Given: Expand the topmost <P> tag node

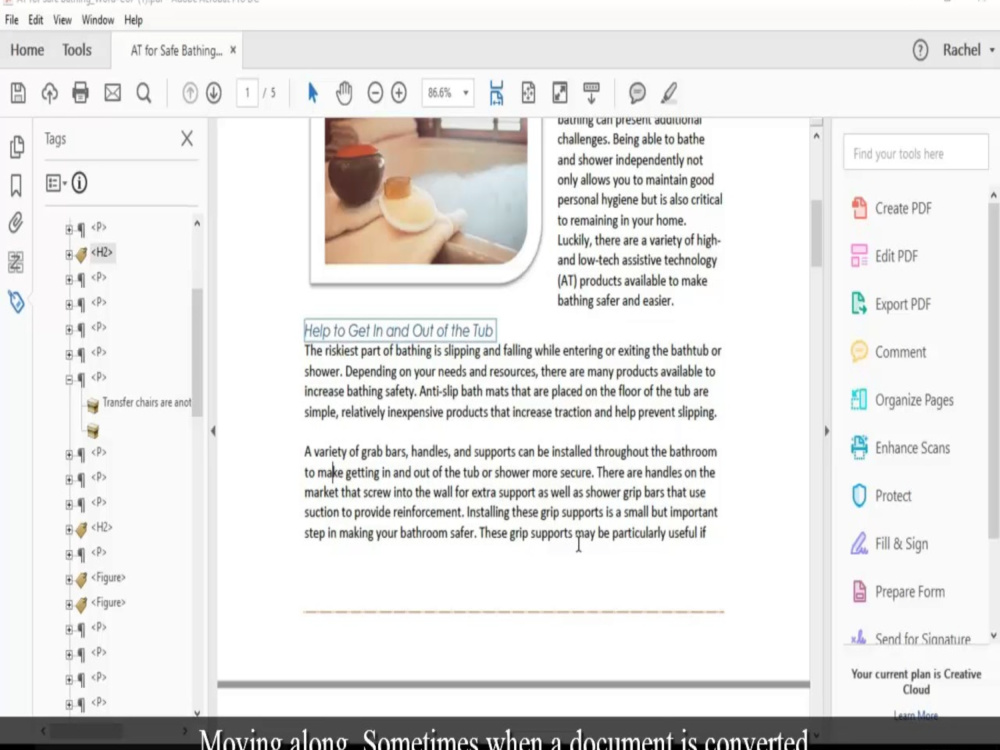Looking at the screenshot, I should coord(69,230).
